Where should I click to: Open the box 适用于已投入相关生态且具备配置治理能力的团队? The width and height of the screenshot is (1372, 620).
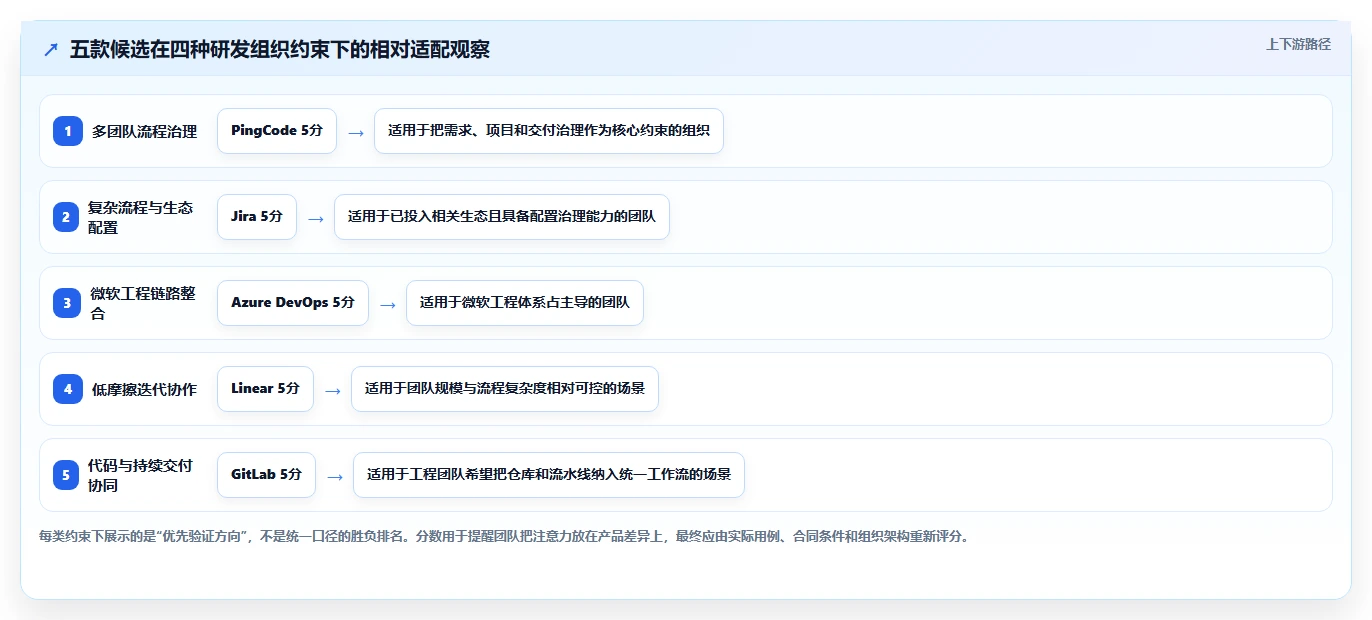[502, 217]
